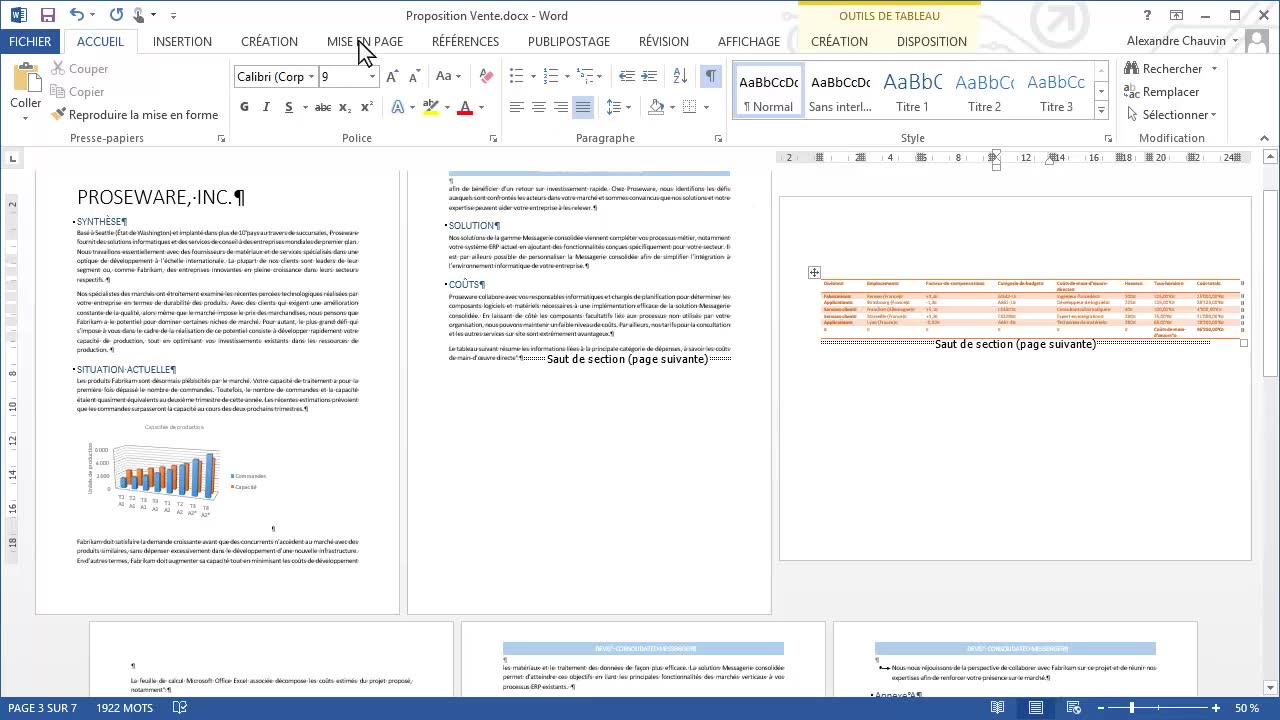The image size is (1280, 720).
Task: Switch to the INSERTION tab
Action: click(x=182, y=41)
